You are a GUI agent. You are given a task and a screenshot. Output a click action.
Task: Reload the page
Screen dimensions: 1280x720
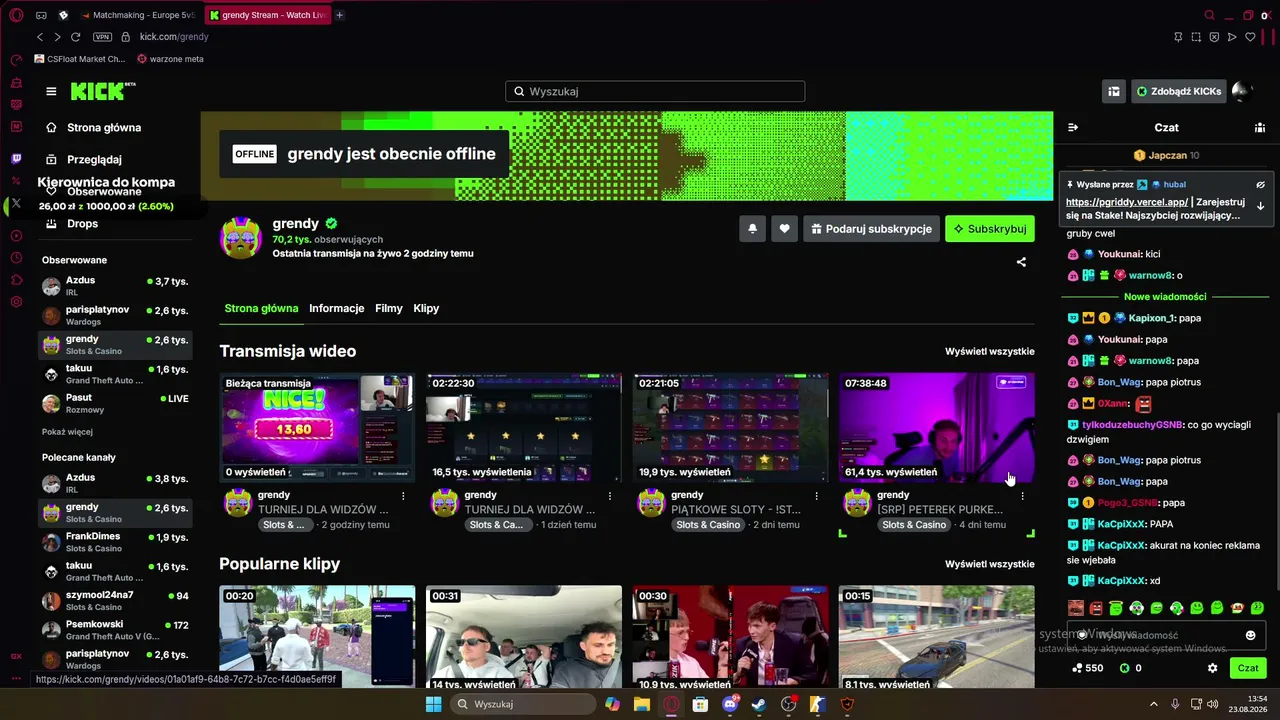[x=74, y=37]
